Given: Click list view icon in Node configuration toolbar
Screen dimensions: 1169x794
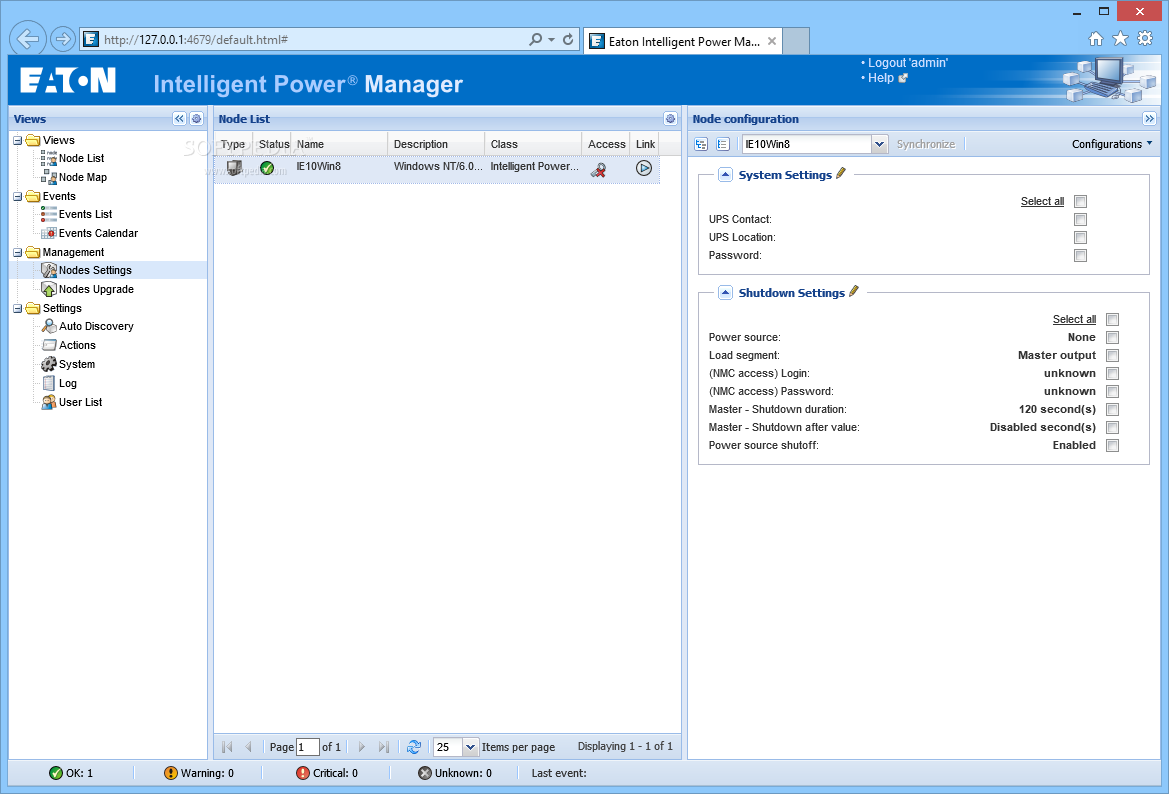Looking at the screenshot, I should coord(722,145).
